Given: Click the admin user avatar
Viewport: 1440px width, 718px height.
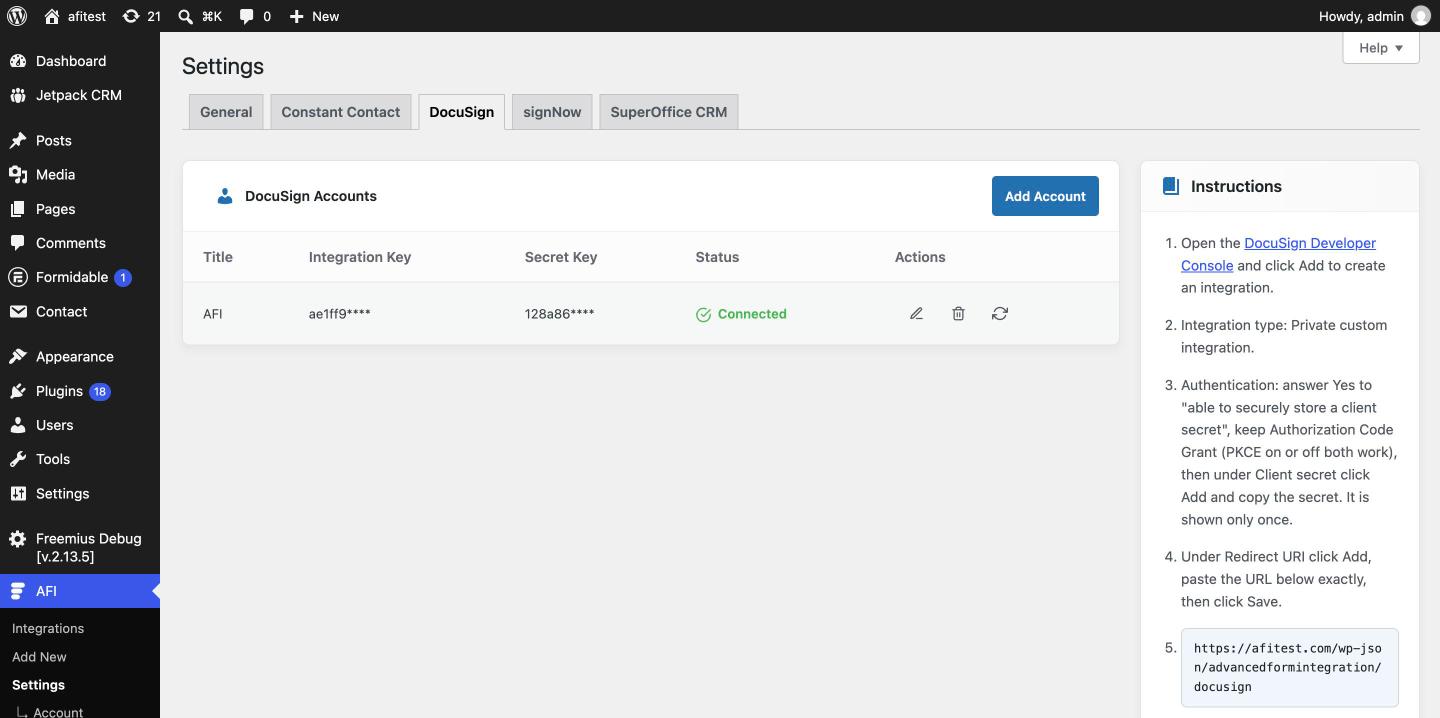Looking at the screenshot, I should (x=1421, y=16).
